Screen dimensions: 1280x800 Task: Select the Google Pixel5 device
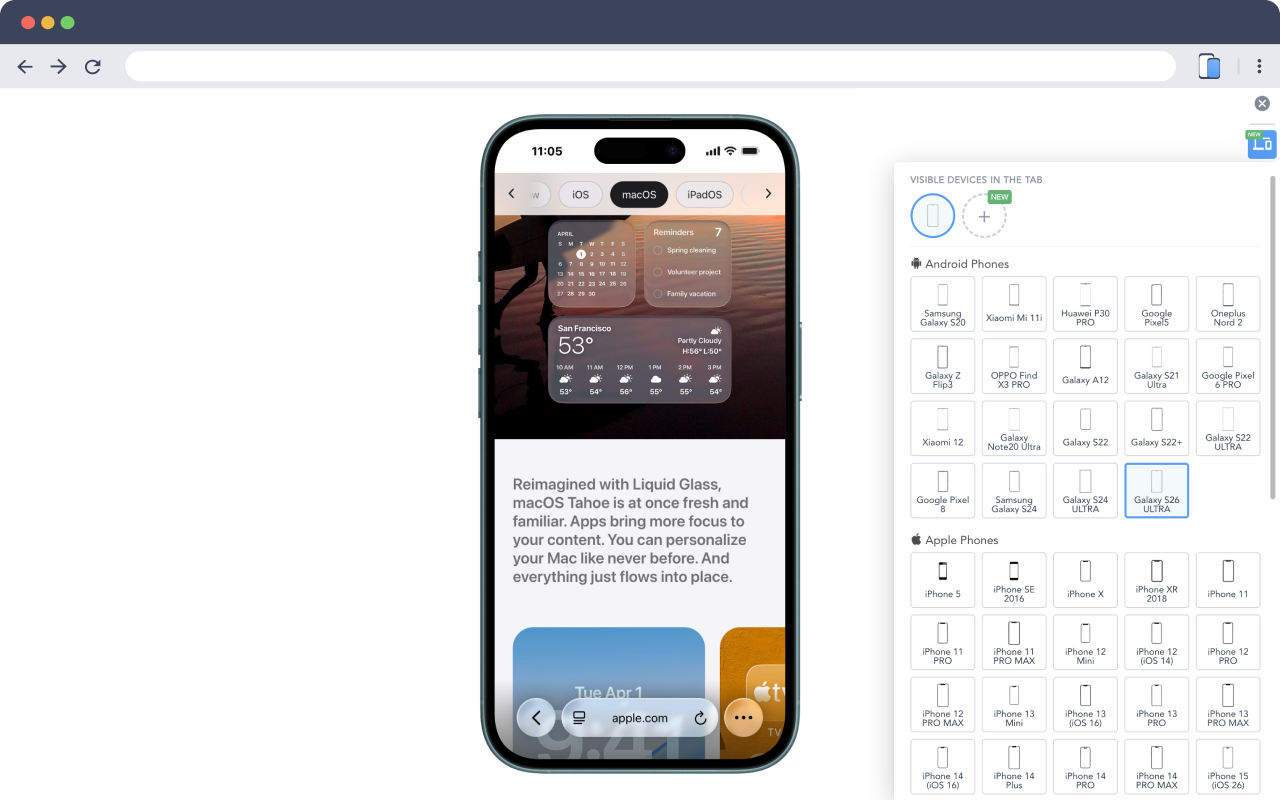click(x=1157, y=305)
